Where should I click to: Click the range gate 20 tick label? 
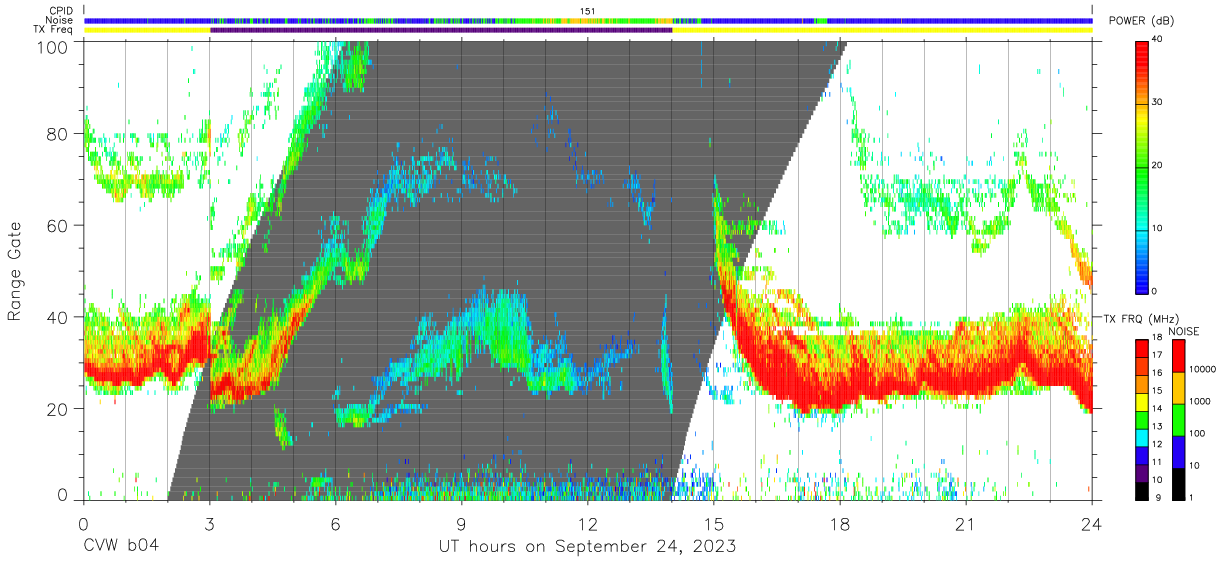coord(57,409)
